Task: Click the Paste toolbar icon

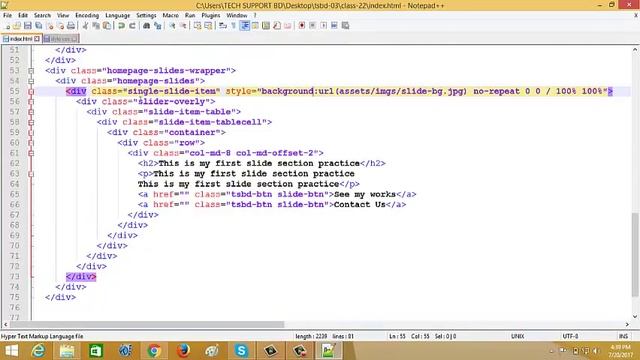Action: 107,26
